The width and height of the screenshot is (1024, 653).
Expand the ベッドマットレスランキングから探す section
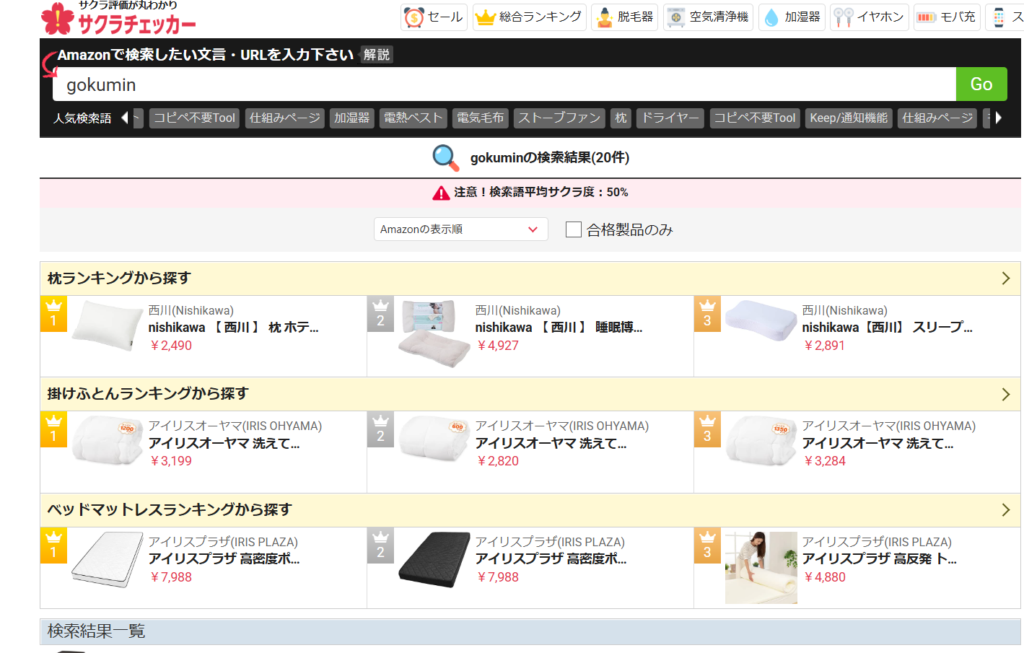[1005, 510]
